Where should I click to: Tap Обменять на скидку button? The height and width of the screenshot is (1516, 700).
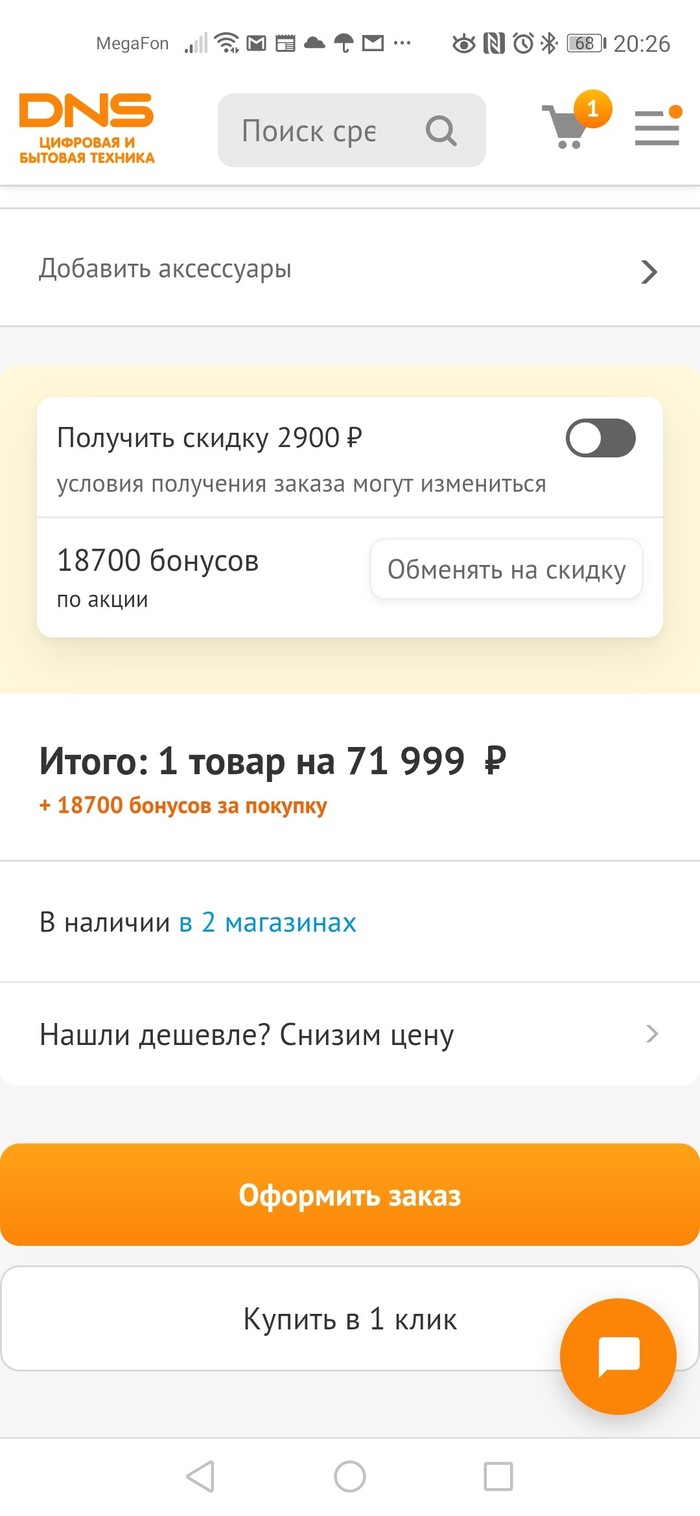pyautogui.click(x=506, y=570)
